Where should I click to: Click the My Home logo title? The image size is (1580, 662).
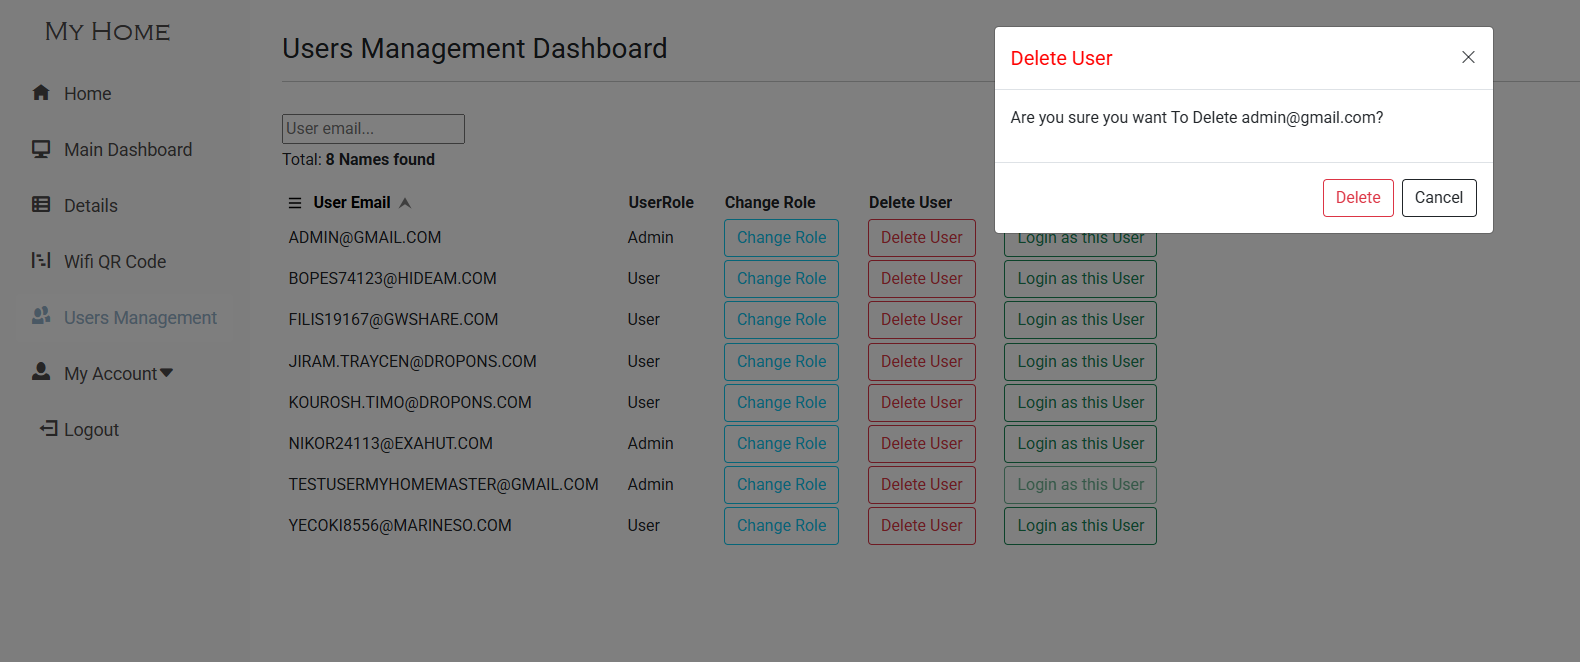pyautogui.click(x=107, y=32)
